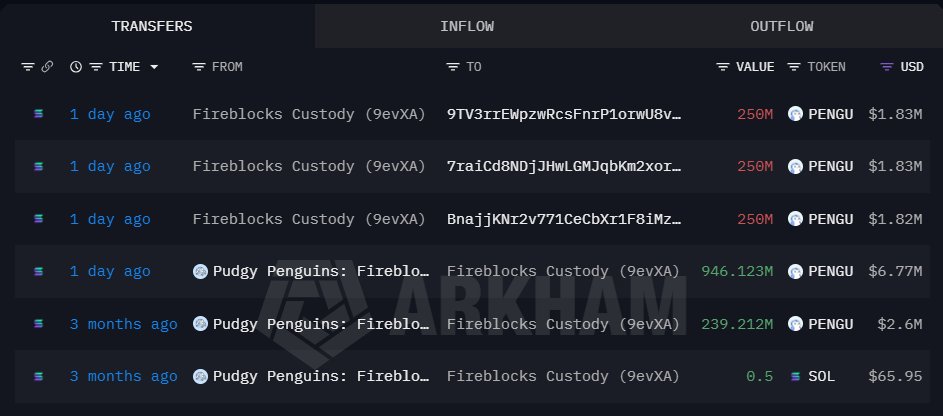Viewport: 943px width, 416px height.
Task: Open address 9TV3rrEWpzwRcsFnrP1orwU8v
Action: coord(564,114)
